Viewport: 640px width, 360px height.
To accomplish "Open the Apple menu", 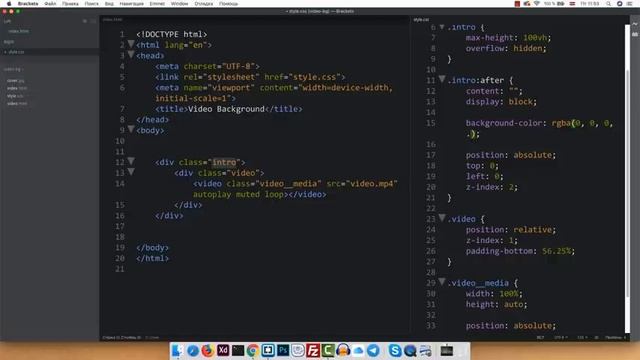I will coord(9,4).
